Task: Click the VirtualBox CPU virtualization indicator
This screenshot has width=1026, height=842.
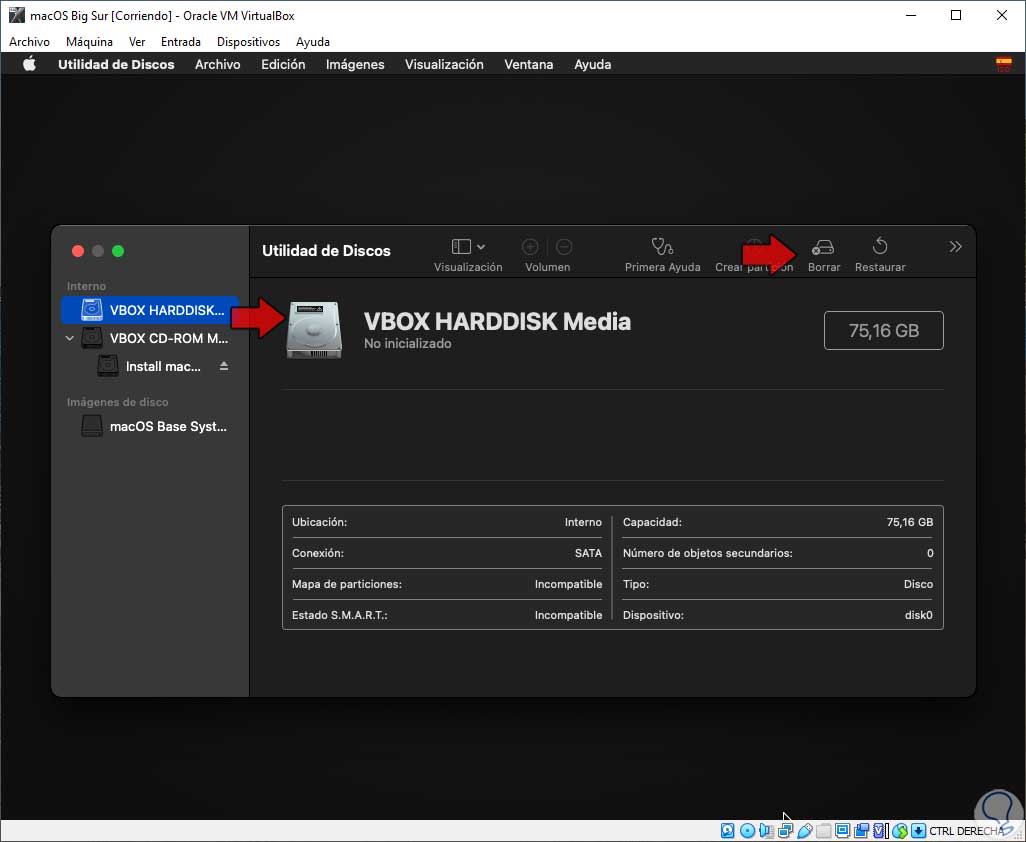Action: tap(879, 831)
